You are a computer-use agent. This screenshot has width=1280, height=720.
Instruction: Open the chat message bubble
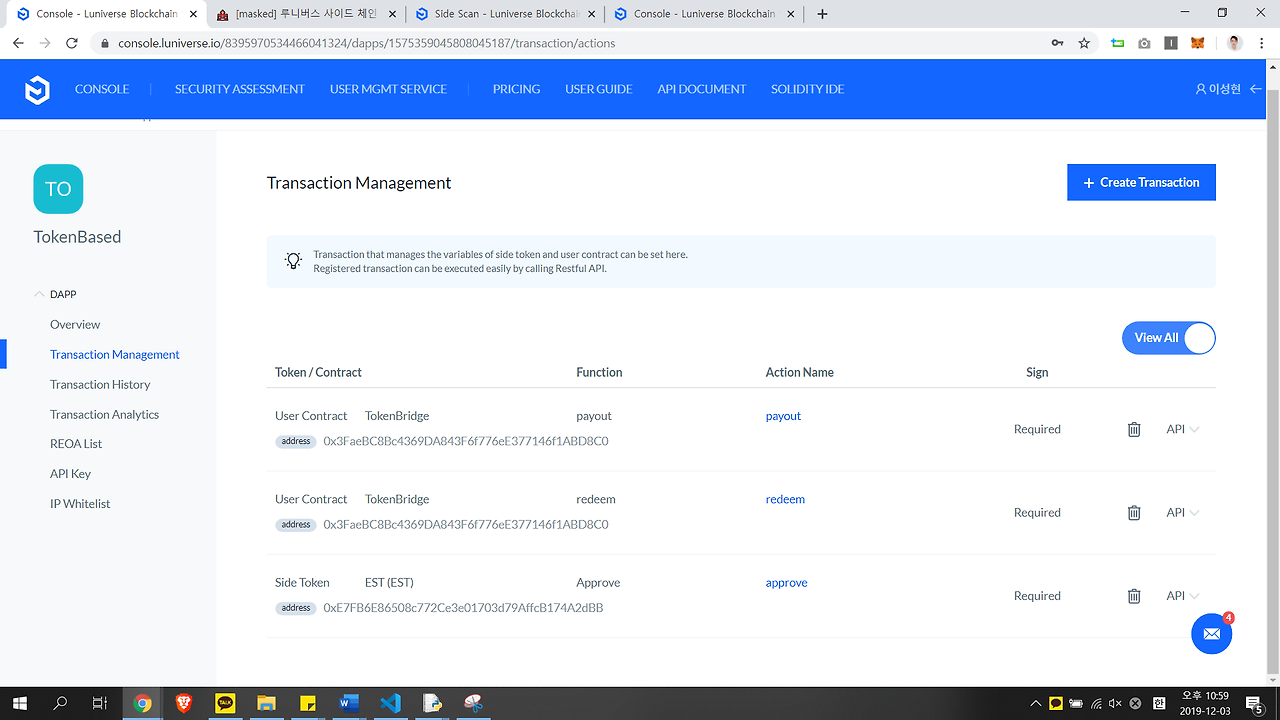coord(1211,634)
